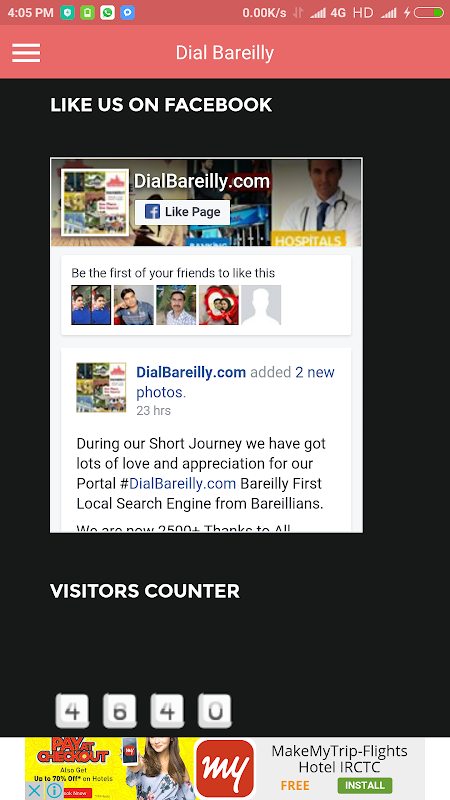This screenshot has height=800, width=450.
Task: Open the DialBareilly.com title in the Facebook banner
Action: click(x=202, y=181)
